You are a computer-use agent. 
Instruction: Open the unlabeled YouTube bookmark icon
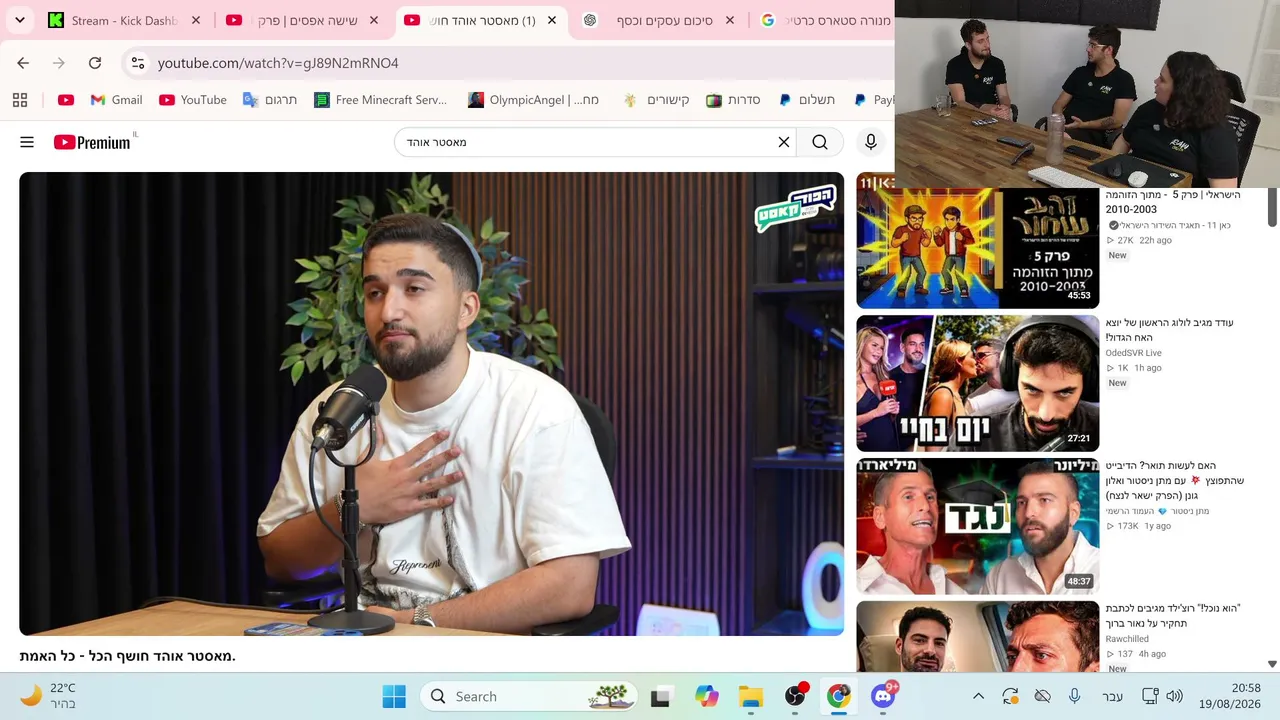pos(66,100)
